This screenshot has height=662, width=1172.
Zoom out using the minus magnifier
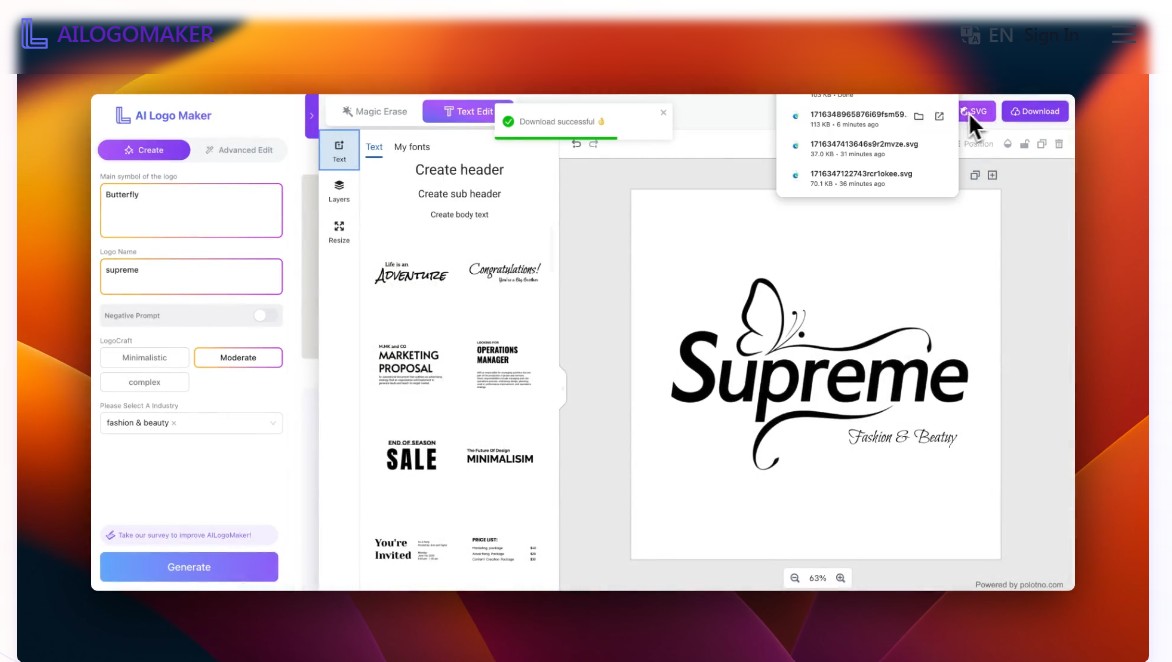point(795,578)
